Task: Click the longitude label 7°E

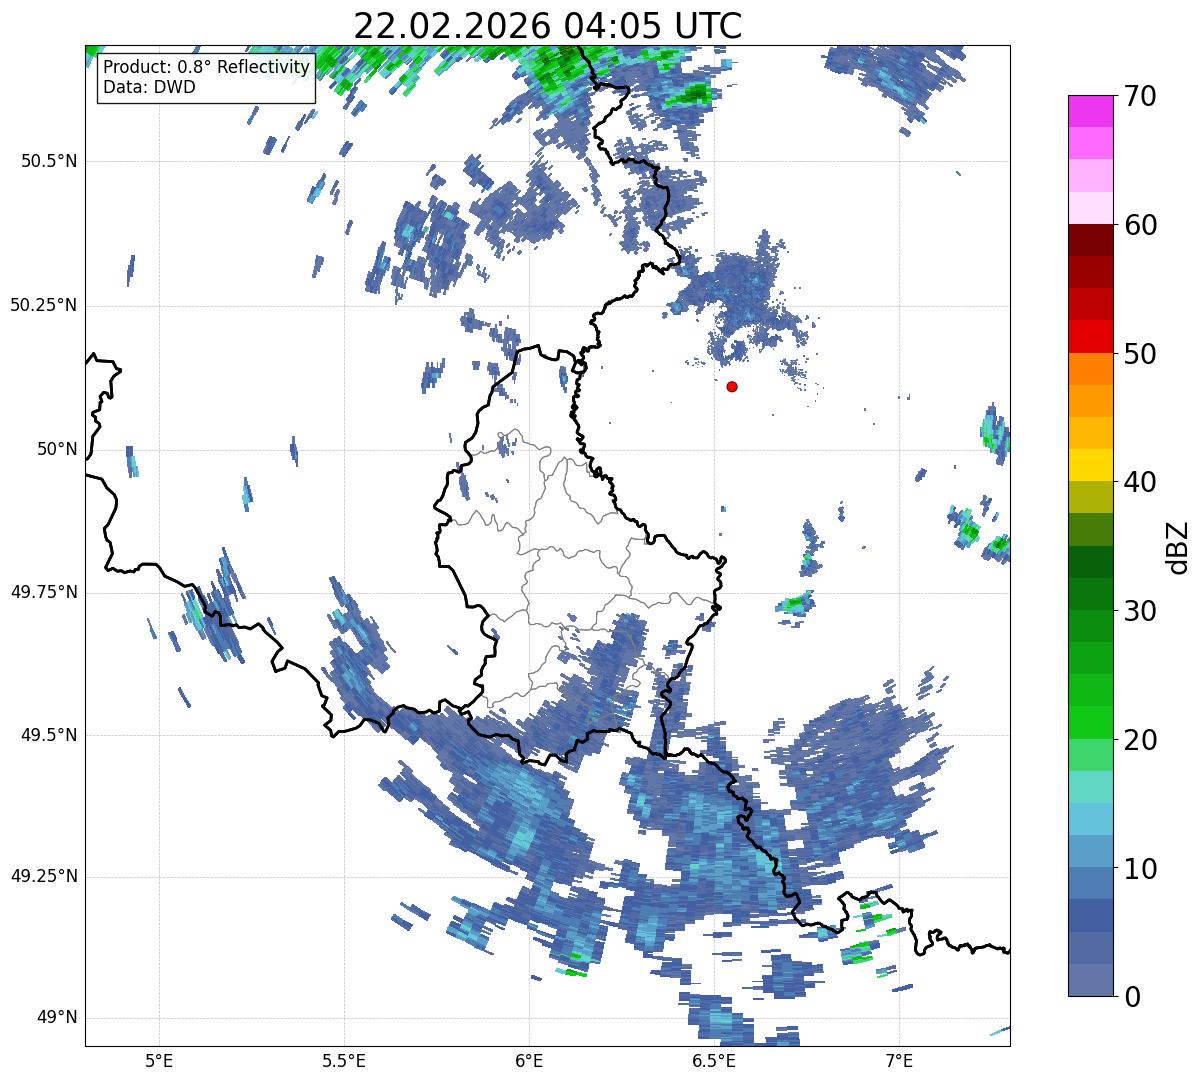Action: click(899, 1060)
